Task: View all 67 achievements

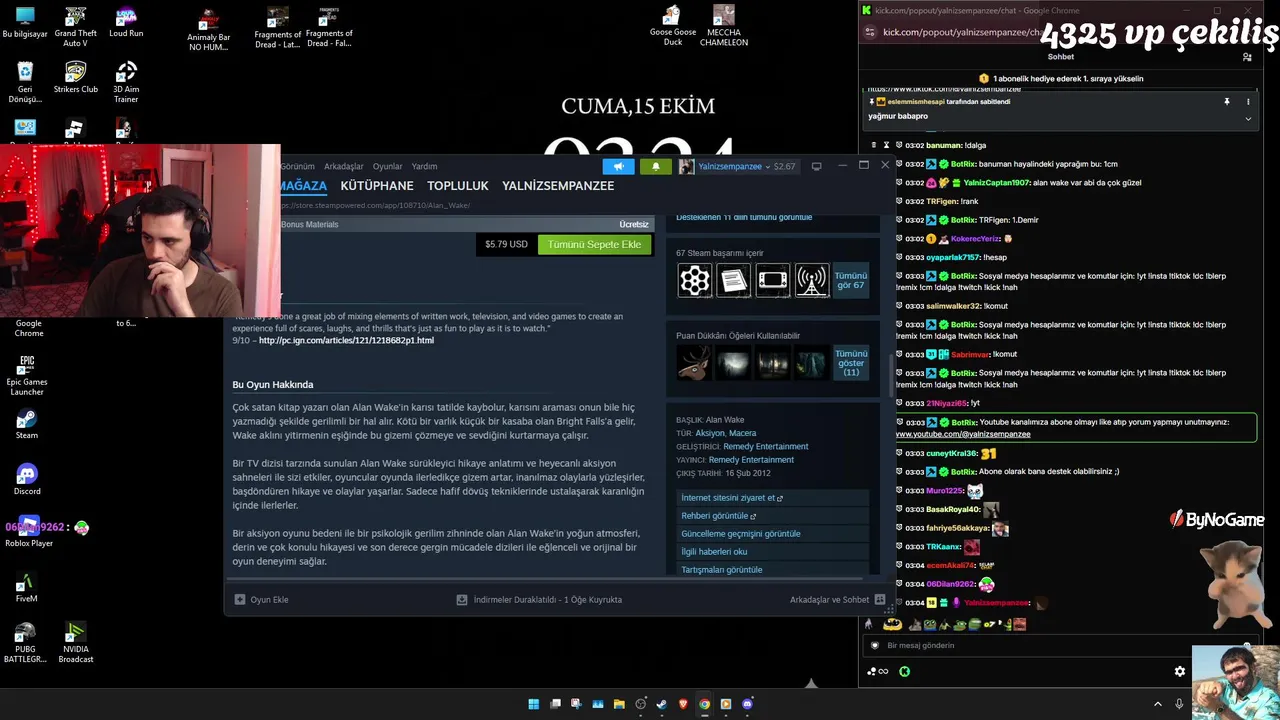Action: (x=851, y=281)
